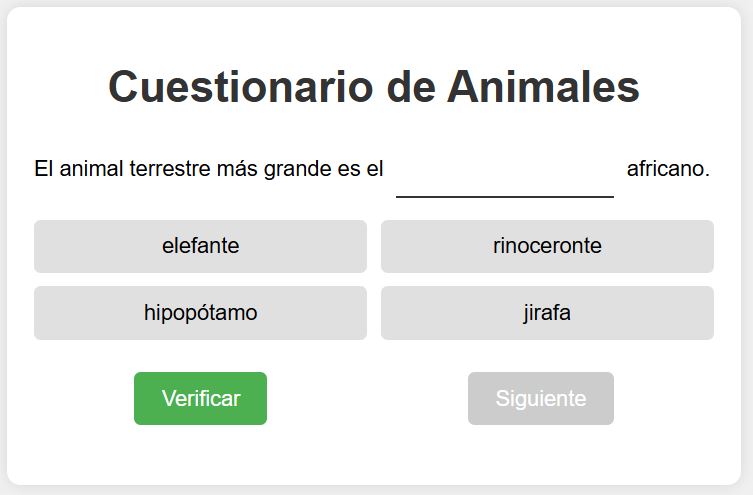Click the Cuestionario de Animales heading
Image resolution: width=753 pixels, height=495 pixels.
tap(374, 87)
